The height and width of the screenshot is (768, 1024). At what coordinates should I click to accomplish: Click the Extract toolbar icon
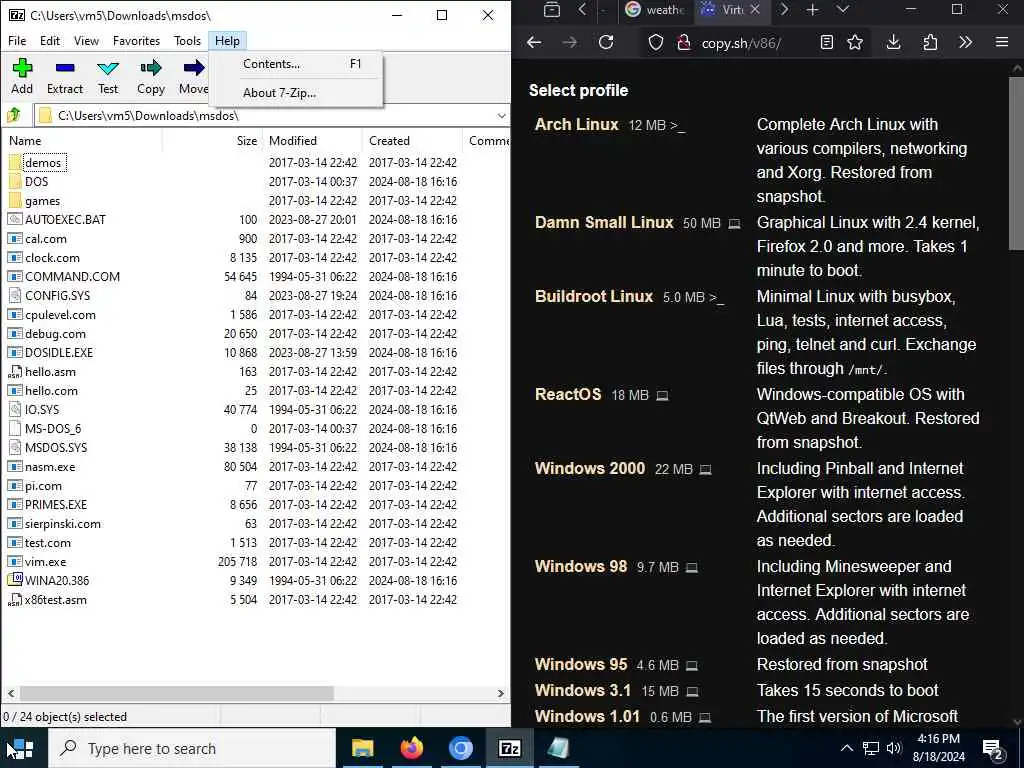click(65, 68)
